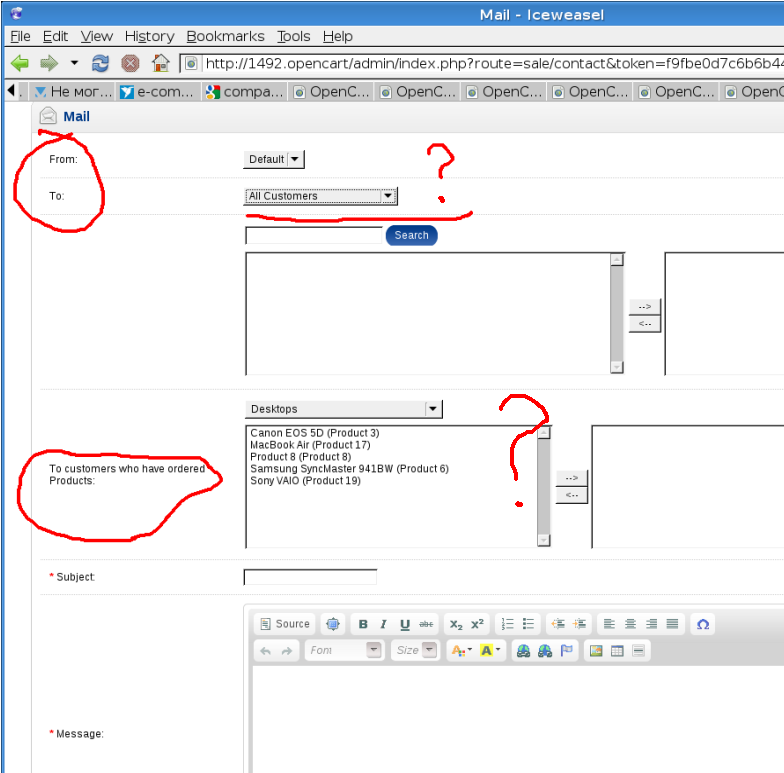784x773 pixels.
Task: Remove selected customer with the upper <-- button
Action: pos(644,324)
